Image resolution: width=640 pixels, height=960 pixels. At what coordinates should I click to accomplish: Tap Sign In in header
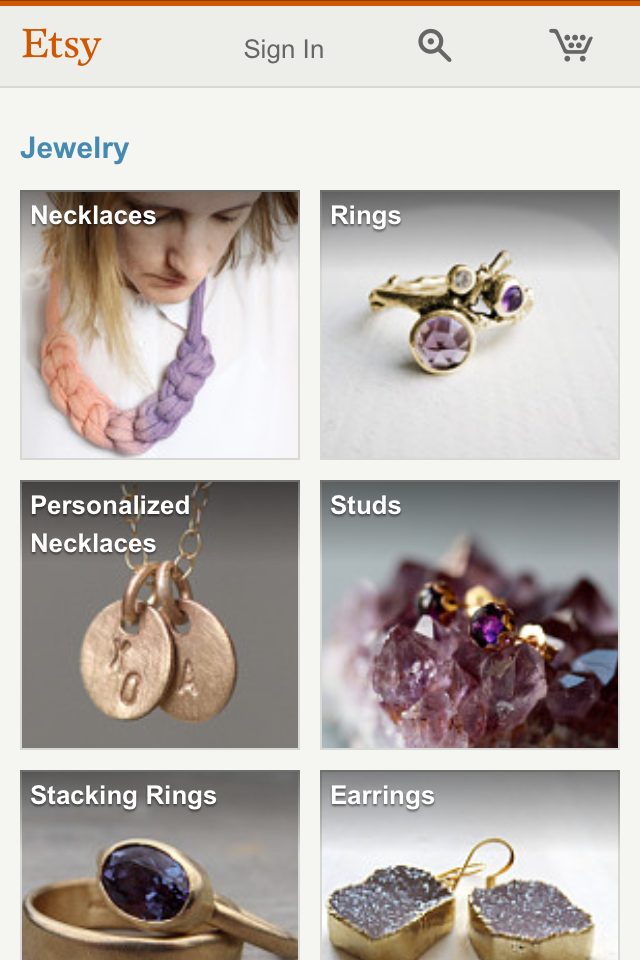tap(284, 49)
